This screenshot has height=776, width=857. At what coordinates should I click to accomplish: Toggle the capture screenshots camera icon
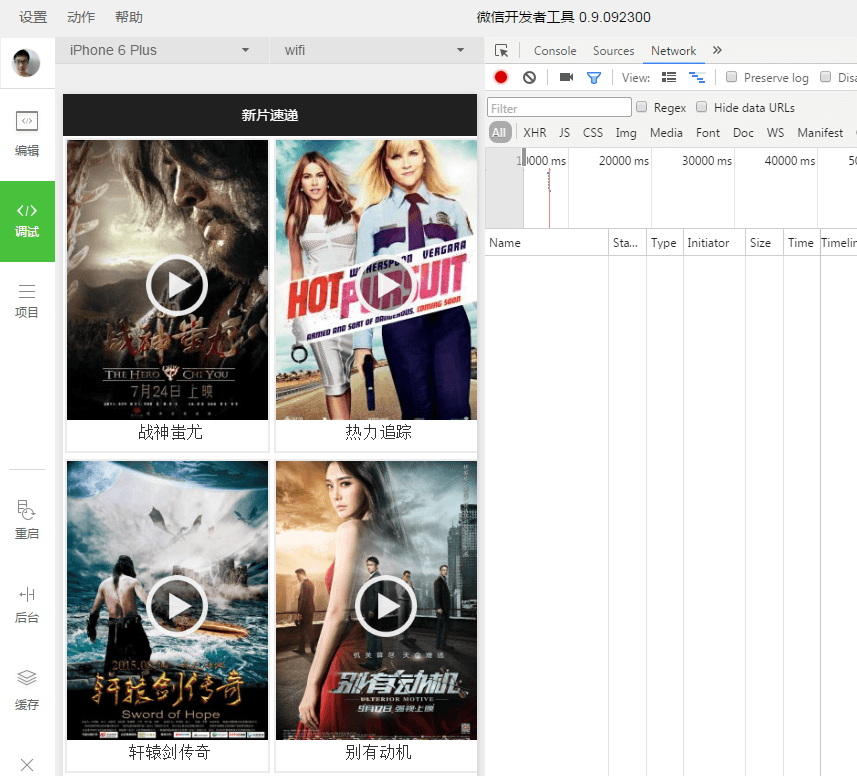tap(566, 77)
